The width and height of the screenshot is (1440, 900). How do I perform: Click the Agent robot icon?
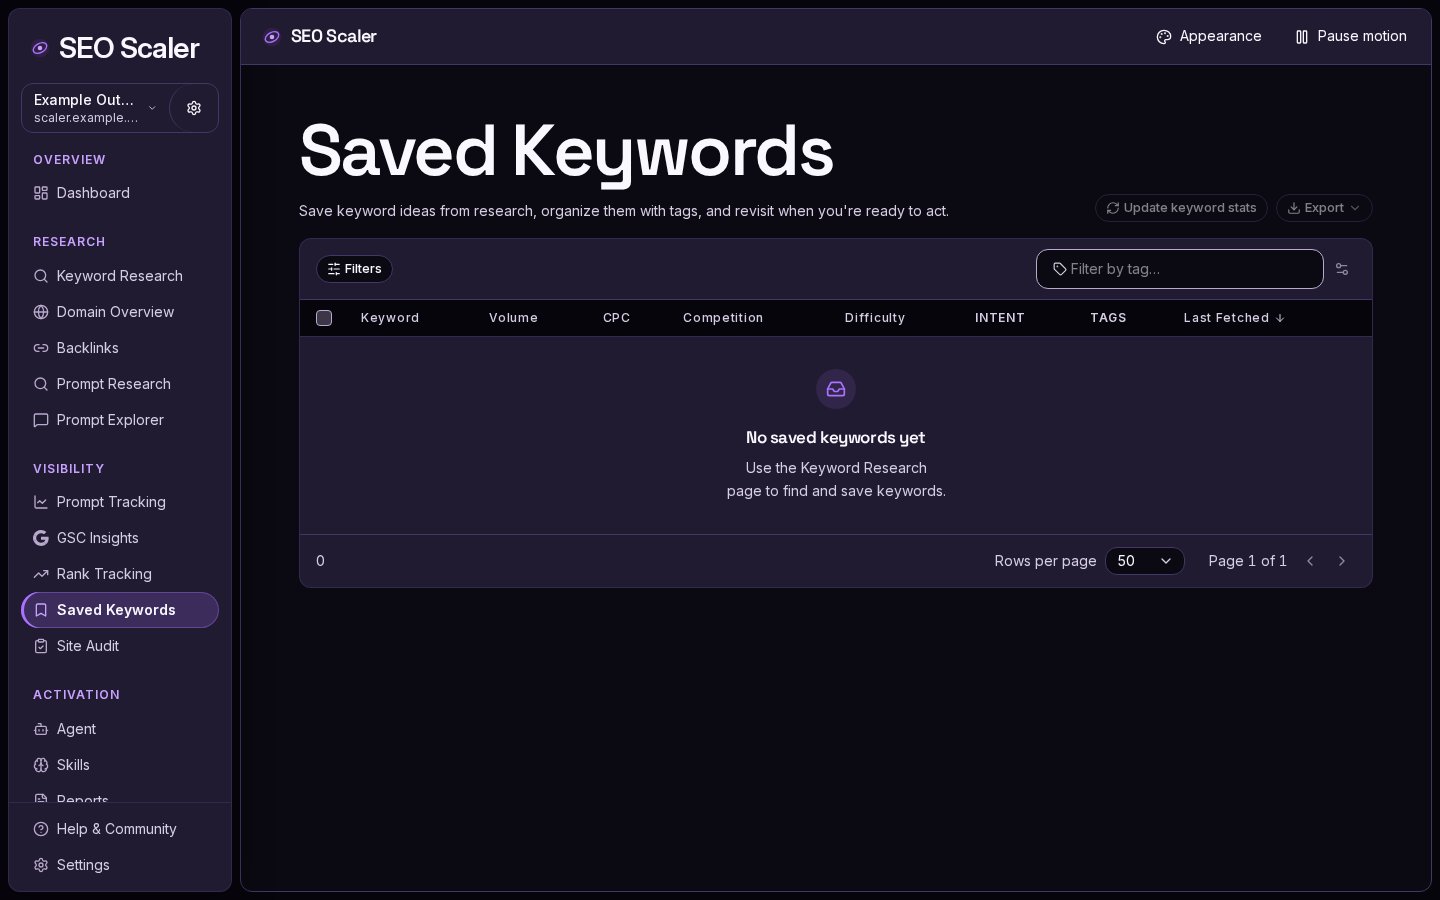coord(41,729)
